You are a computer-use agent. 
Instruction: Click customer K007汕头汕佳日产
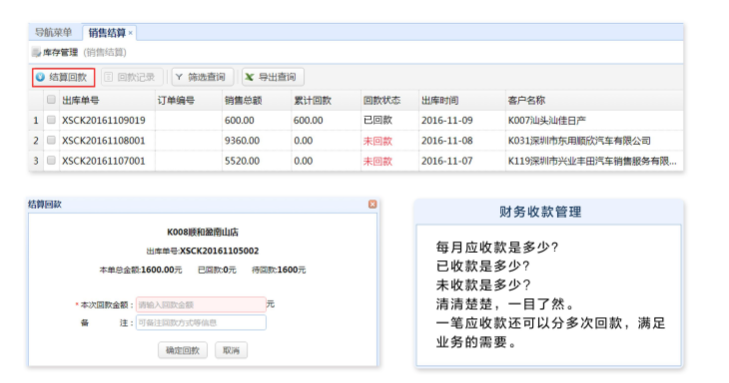click(547, 121)
